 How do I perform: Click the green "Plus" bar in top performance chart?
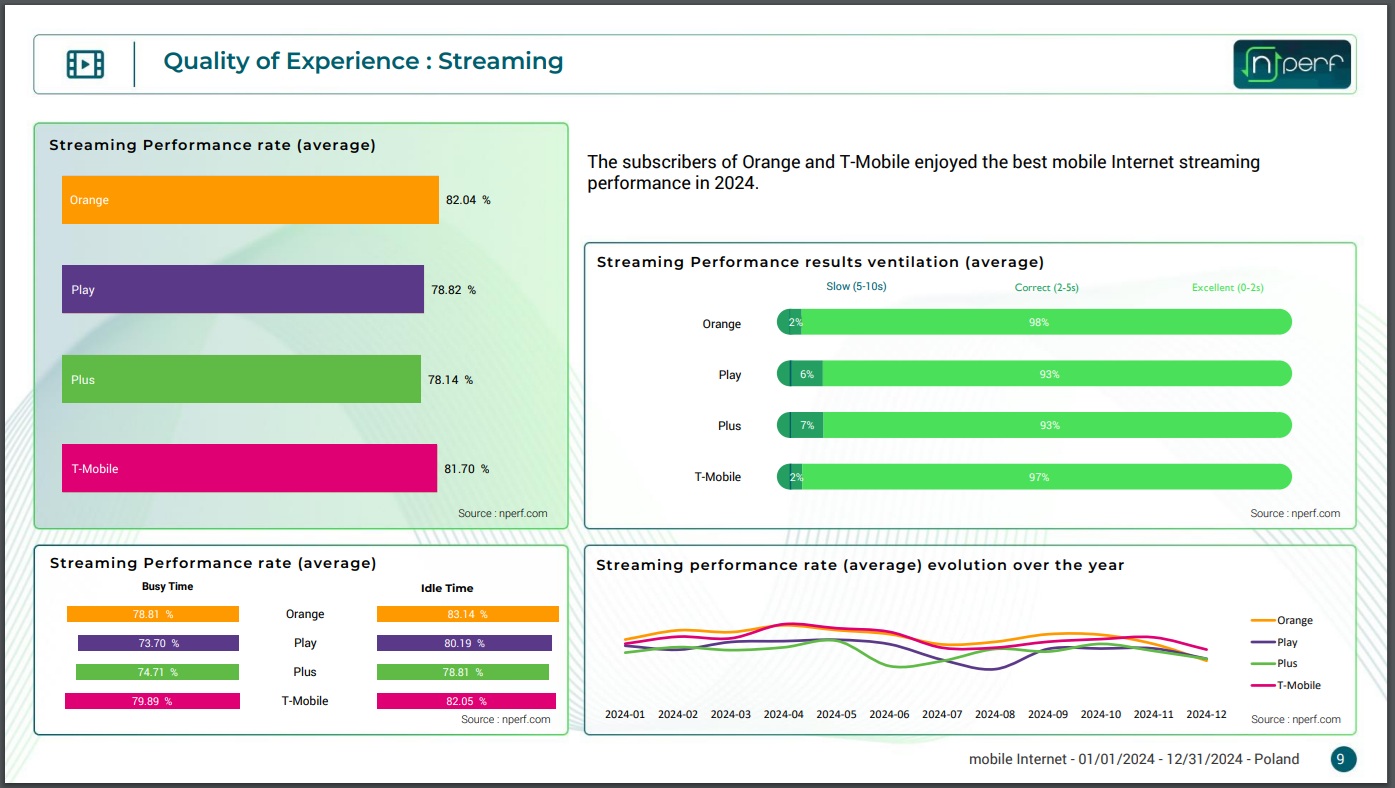tap(241, 379)
